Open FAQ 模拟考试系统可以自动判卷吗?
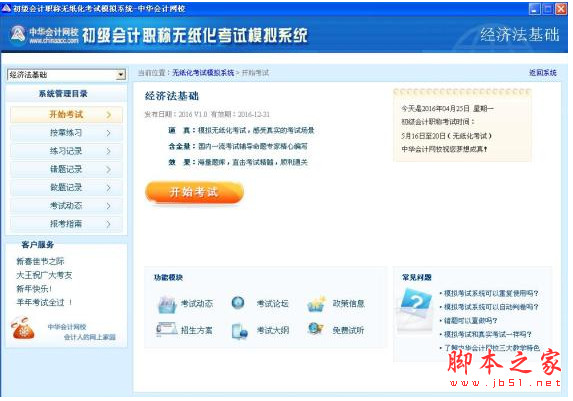This screenshot has width=573, height=401. click(491, 307)
